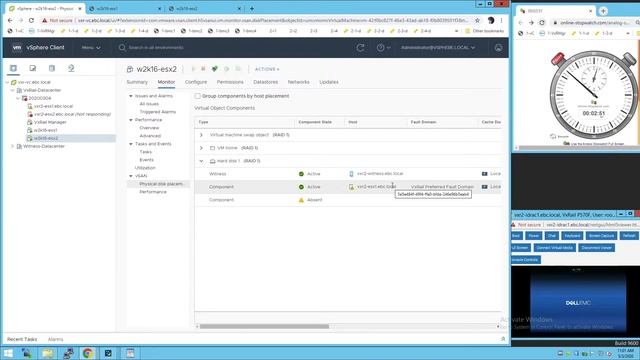Click the power off VM toolbar icon
Screen dimensions: 640x360
click(203, 69)
